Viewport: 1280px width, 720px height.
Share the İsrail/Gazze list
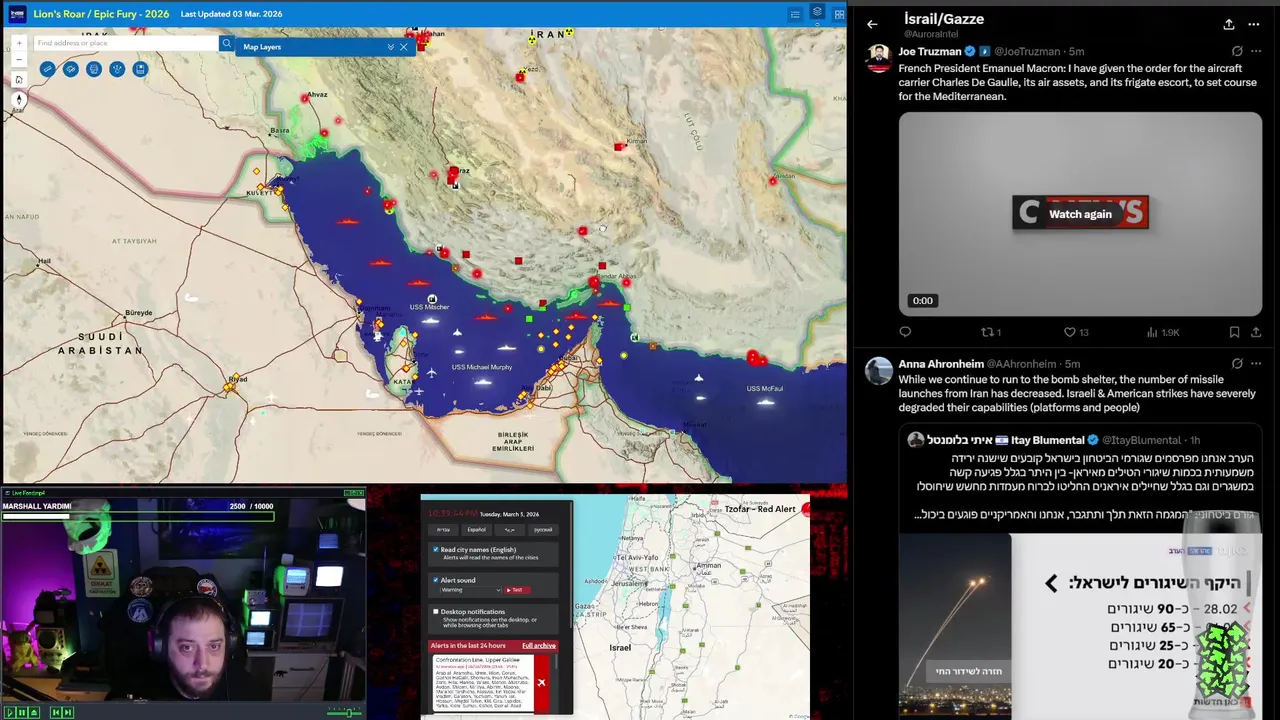click(x=1228, y=24)
